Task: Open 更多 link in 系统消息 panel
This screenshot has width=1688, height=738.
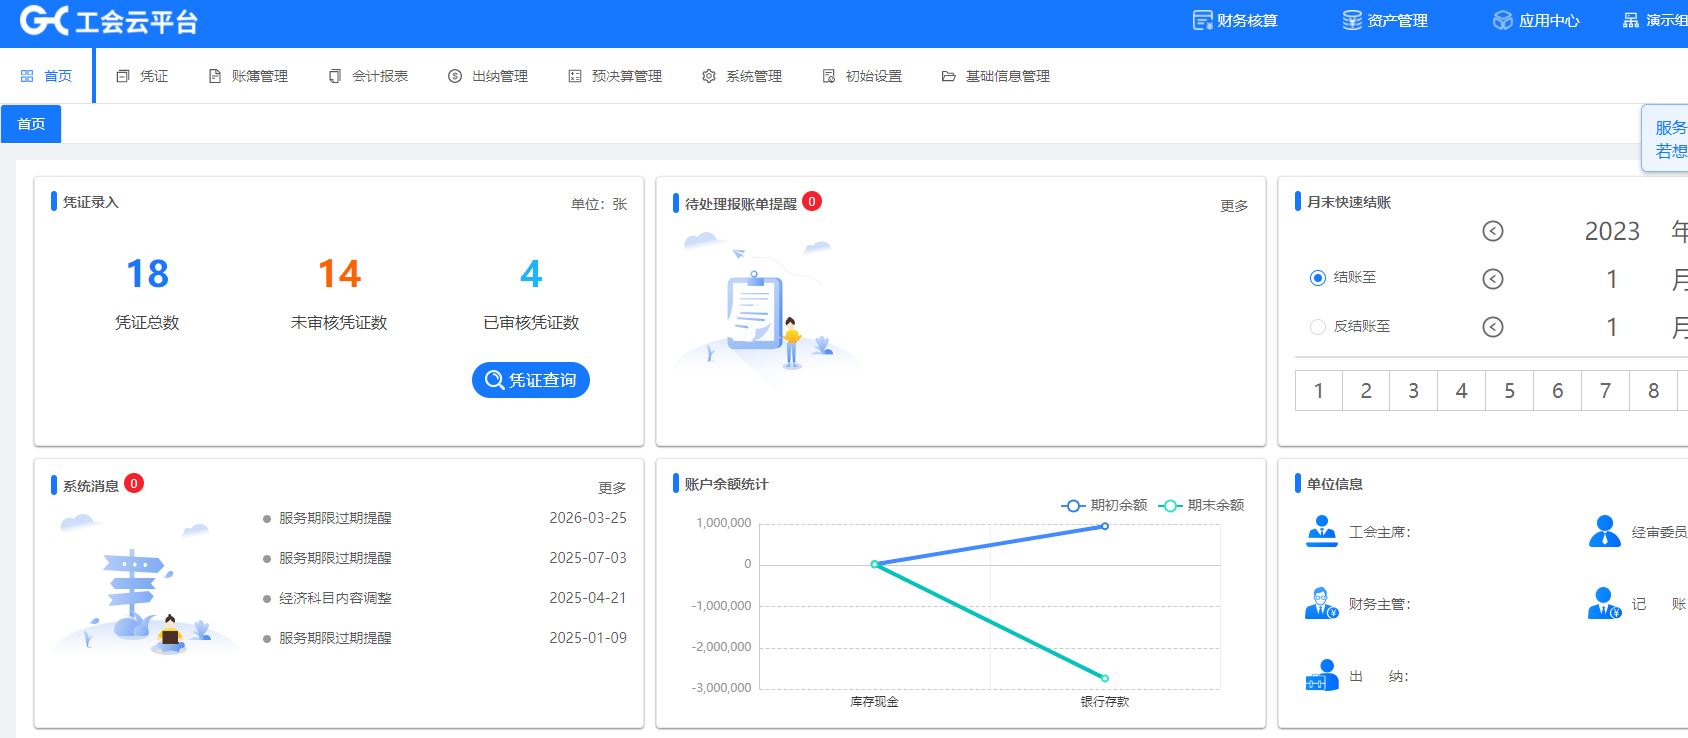Action: (x=612, y=488)
